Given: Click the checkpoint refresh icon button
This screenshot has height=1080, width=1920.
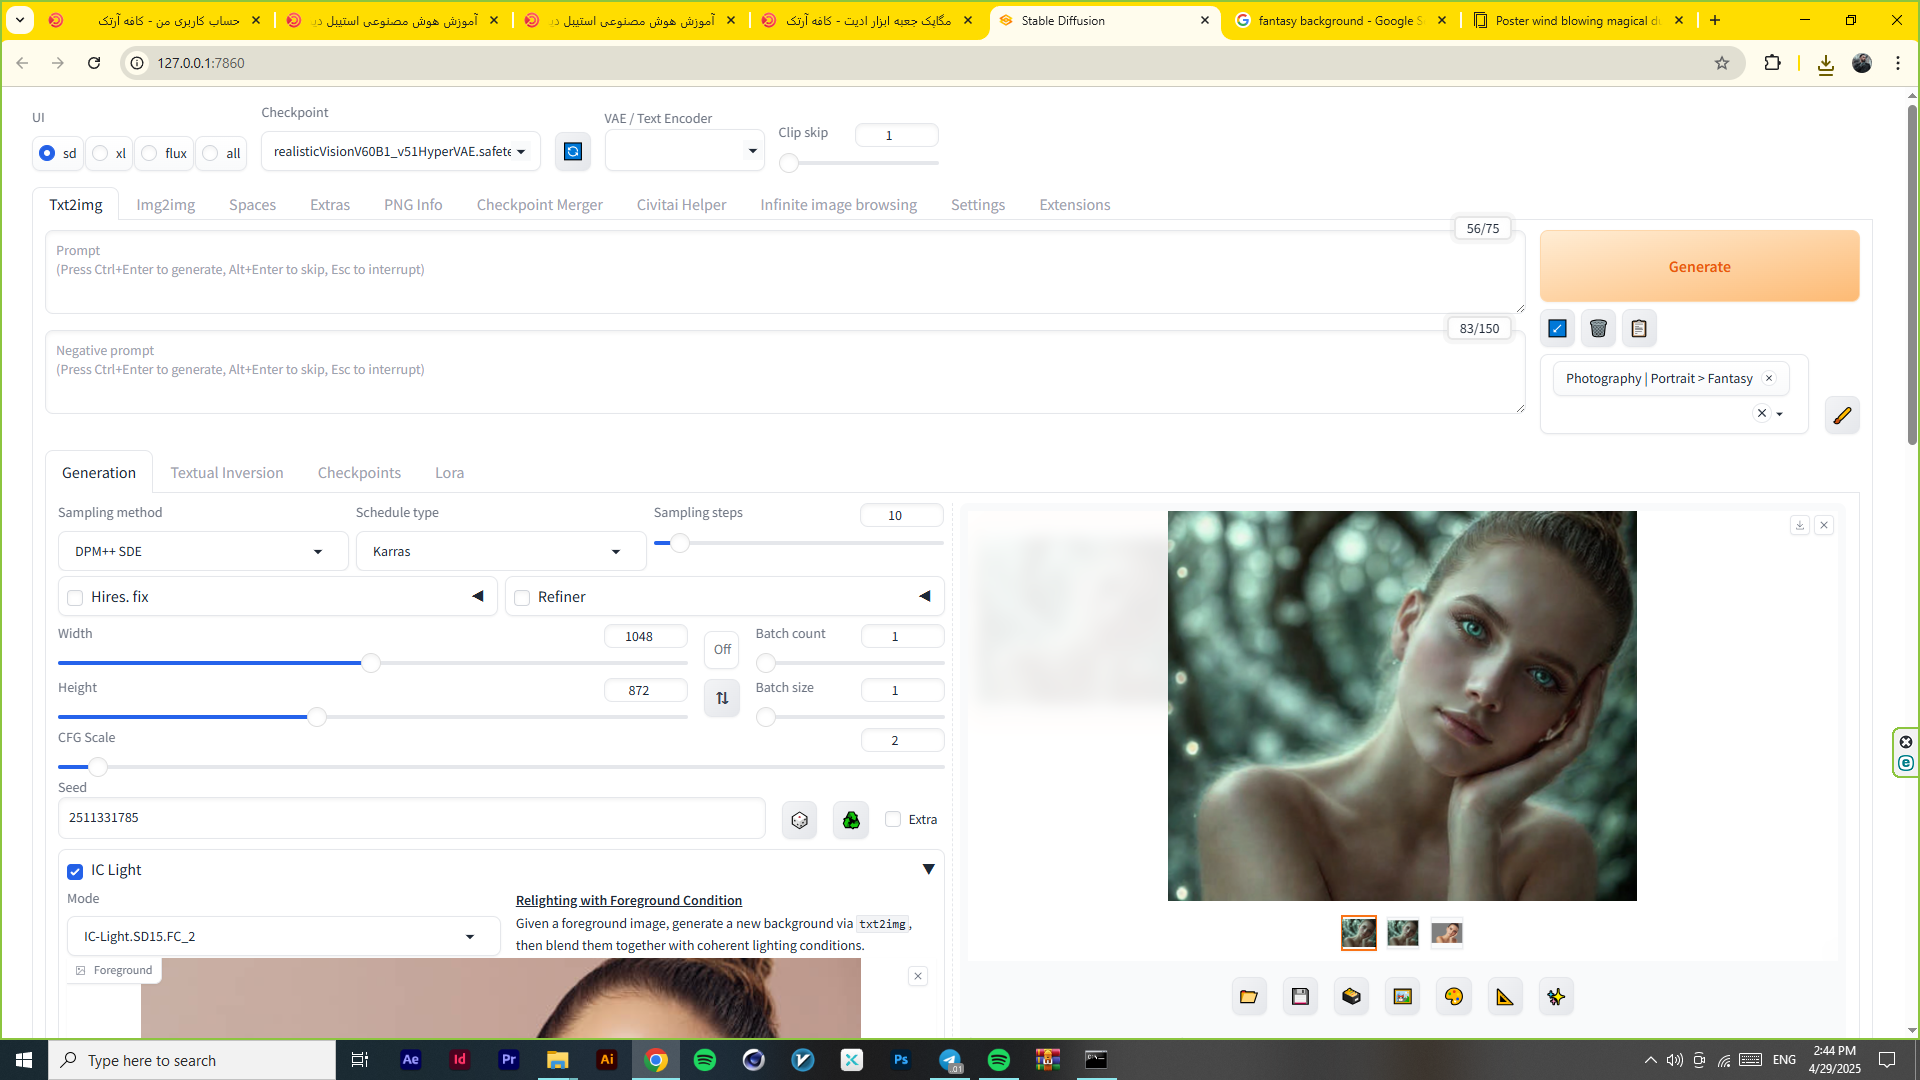Looking at the screenshot, I should (573, 151).
